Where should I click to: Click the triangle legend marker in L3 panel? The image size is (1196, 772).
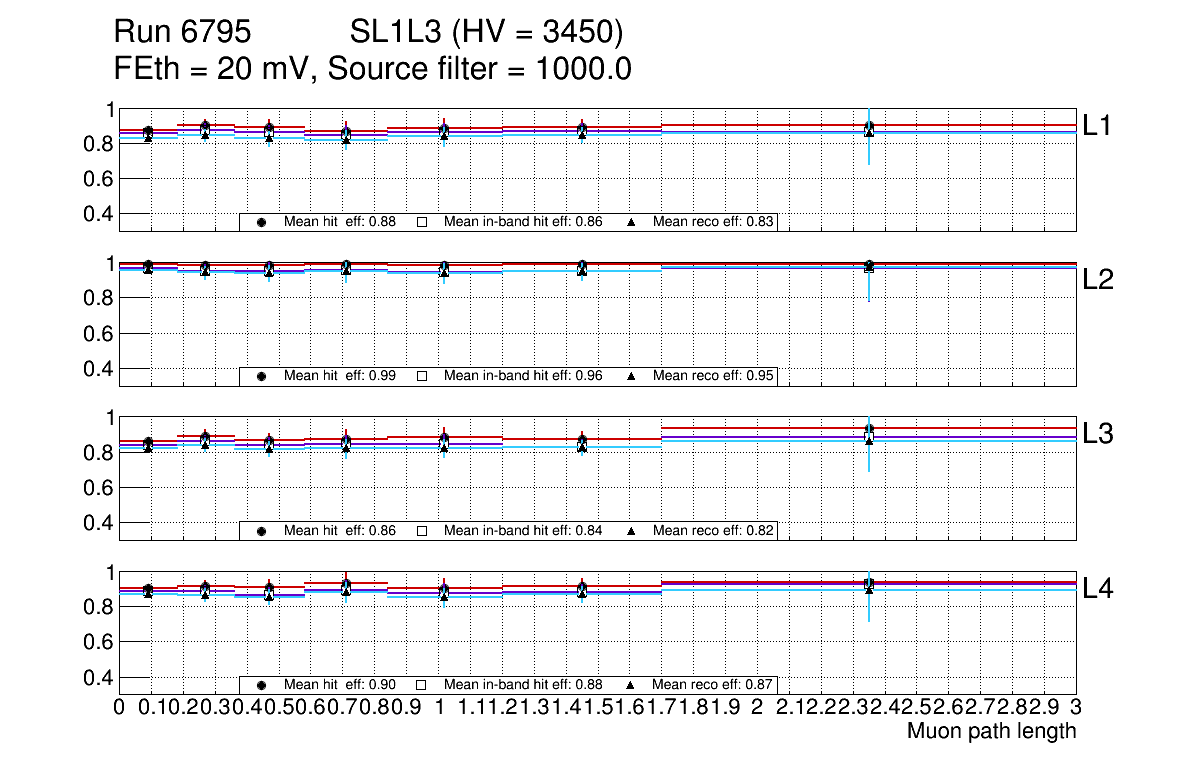click(x=631, y=531)
